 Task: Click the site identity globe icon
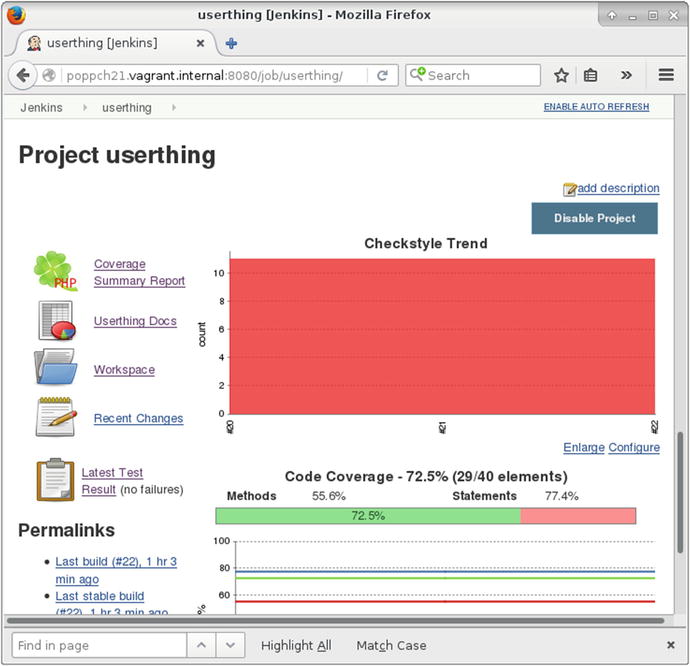(x=49, y=76)
